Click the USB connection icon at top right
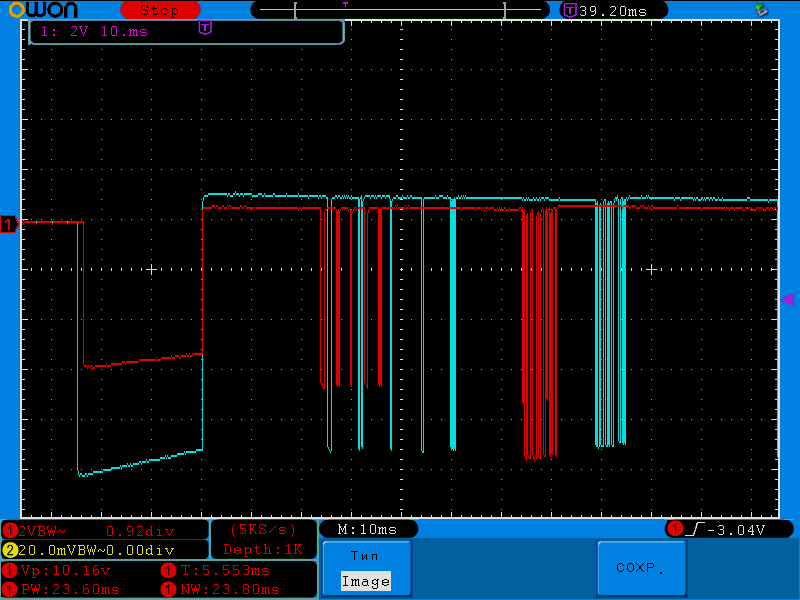The width and height of the screenshot is (800, 600). pyautogui.click(x=761, y=10)
